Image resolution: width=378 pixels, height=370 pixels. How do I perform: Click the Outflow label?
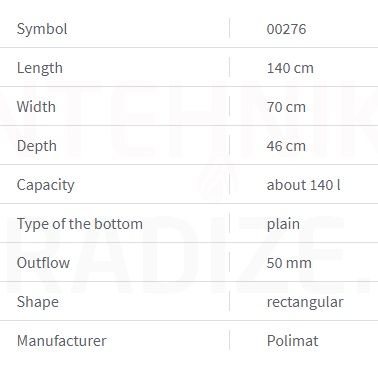[43, 263]
